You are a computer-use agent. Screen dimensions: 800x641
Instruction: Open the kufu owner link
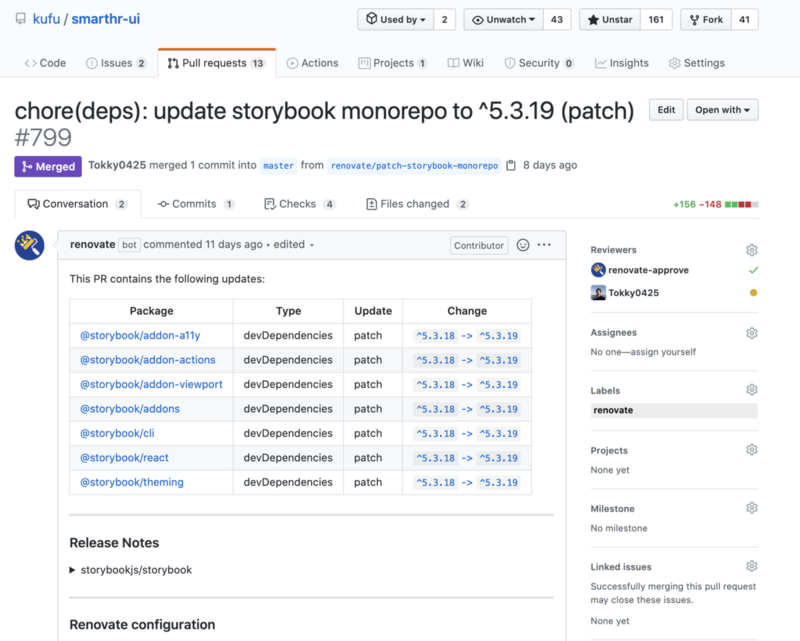pos(46,19)
